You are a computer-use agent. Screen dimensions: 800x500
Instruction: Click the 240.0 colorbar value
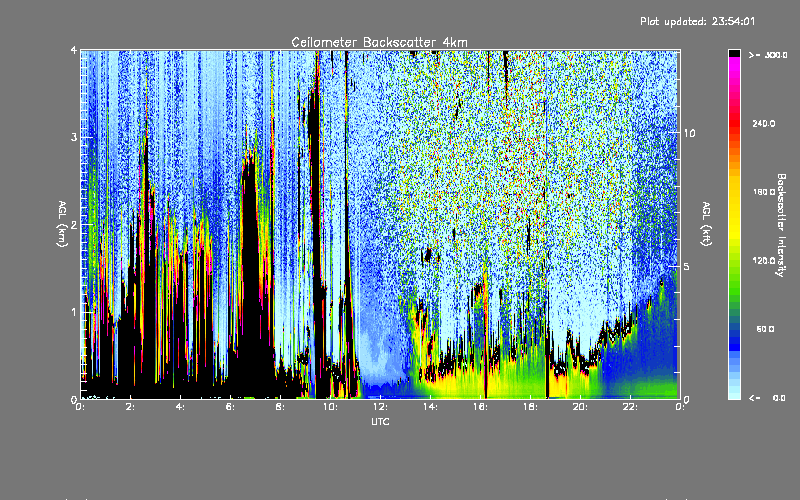click(763, 124)
